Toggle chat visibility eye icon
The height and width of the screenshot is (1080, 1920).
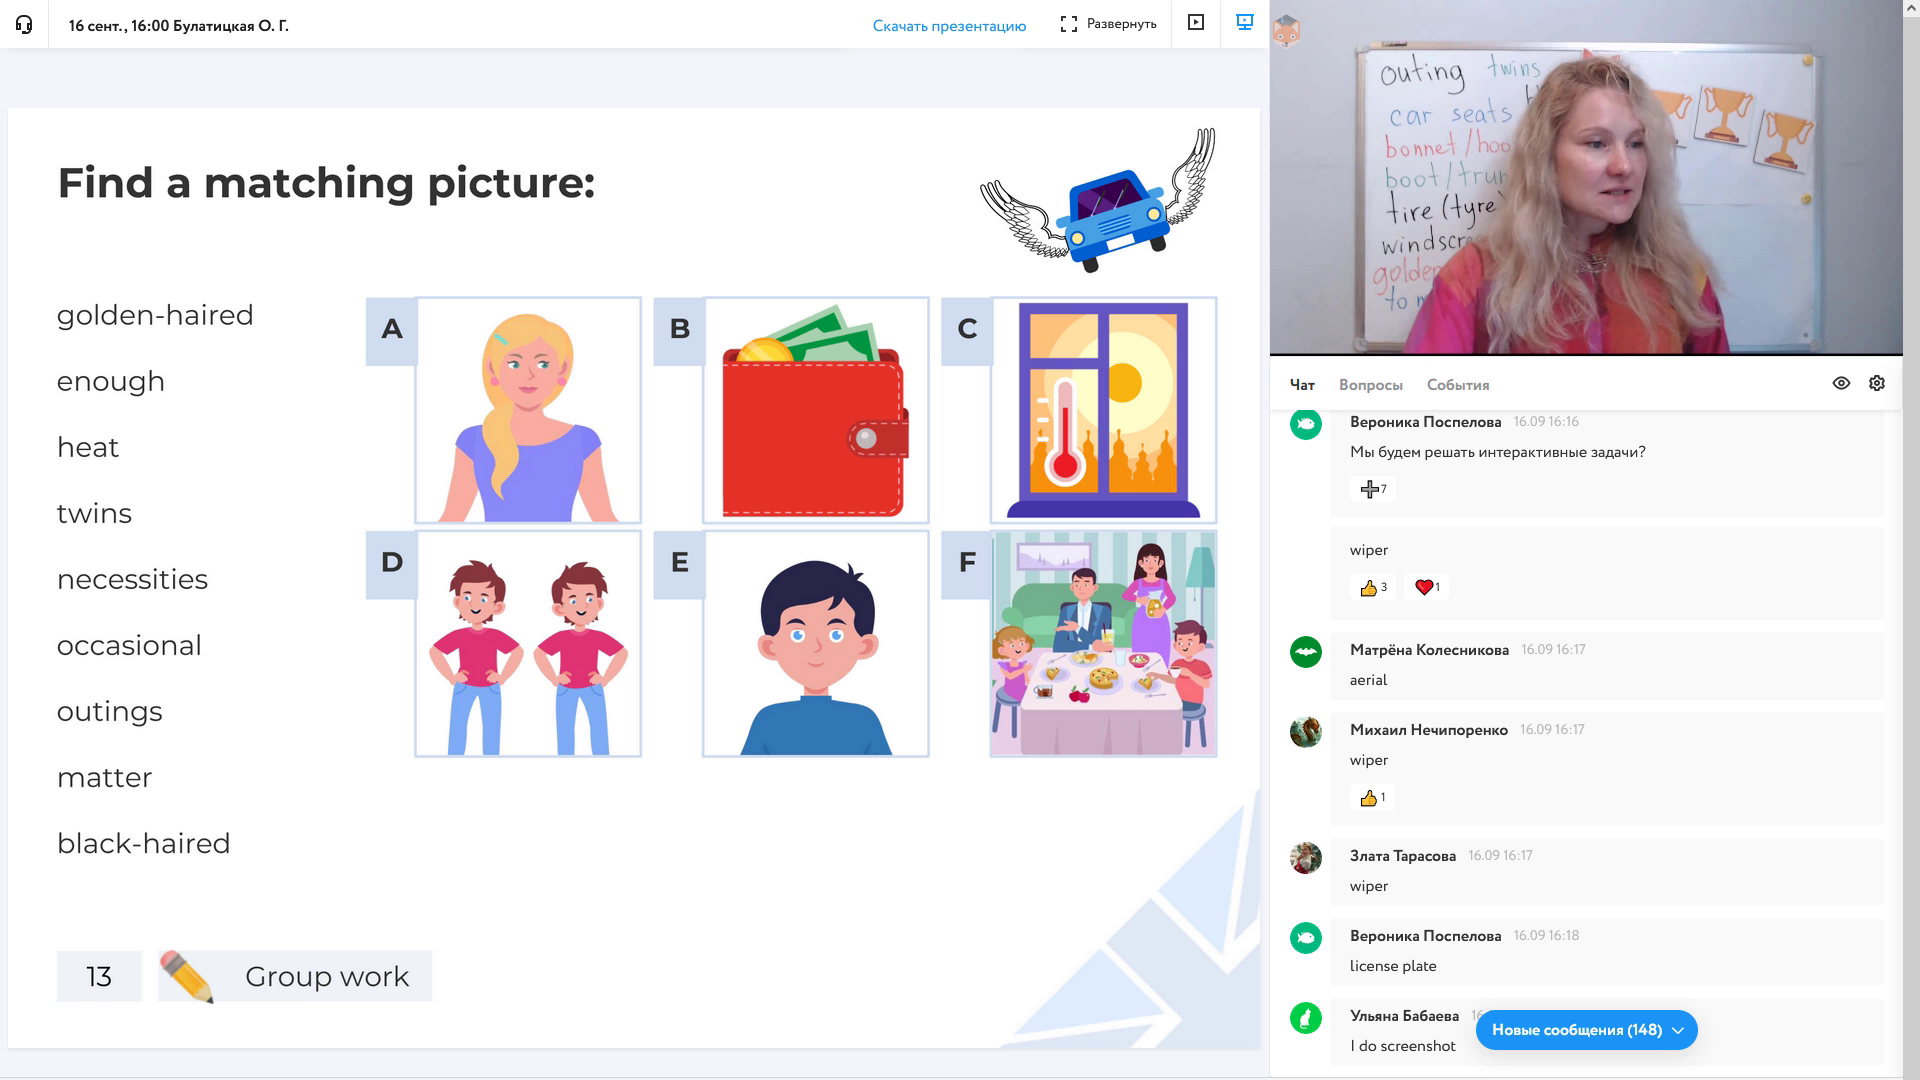pos(1840,384)
